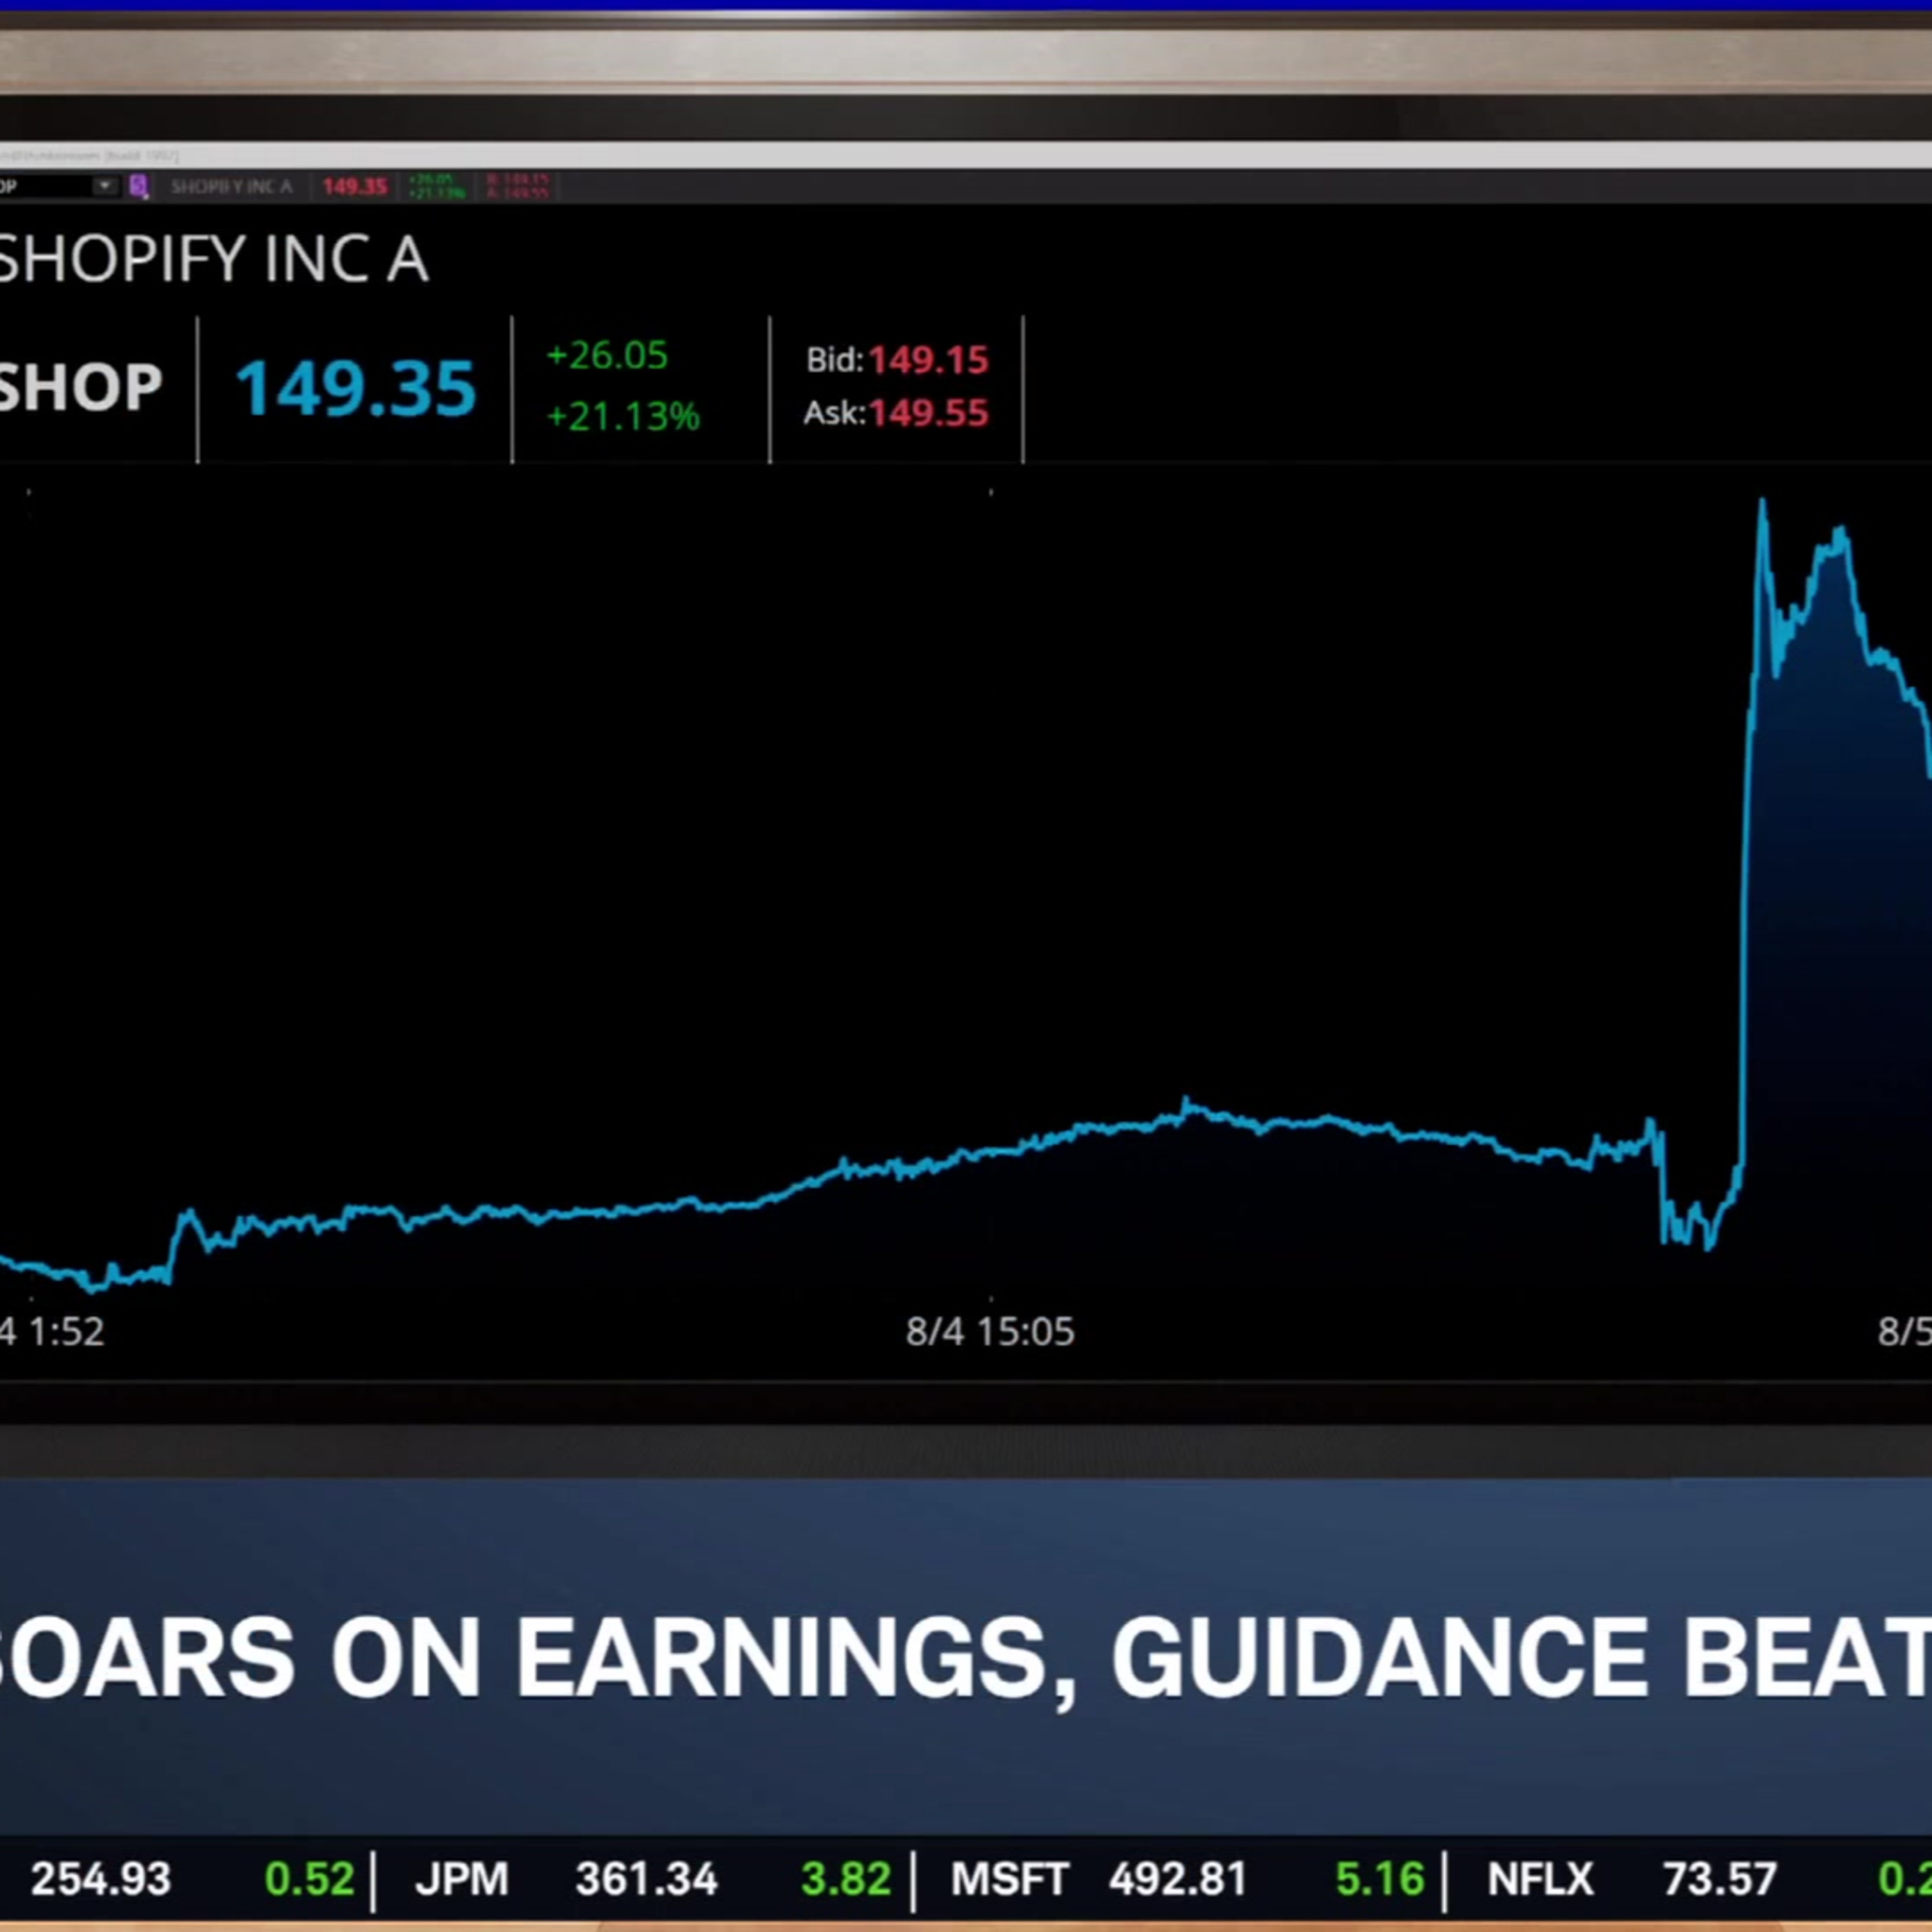Click the small red 149.35 toolbar price
1932x1932 pixels.
[354, 187]
